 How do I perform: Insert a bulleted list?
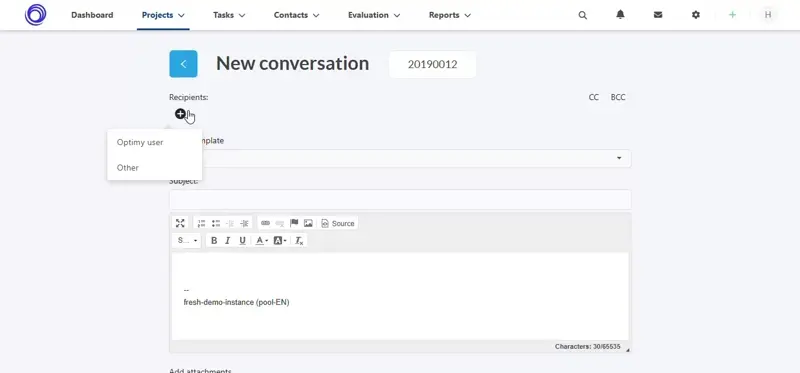pyautogui.click(x=216, y=223)
